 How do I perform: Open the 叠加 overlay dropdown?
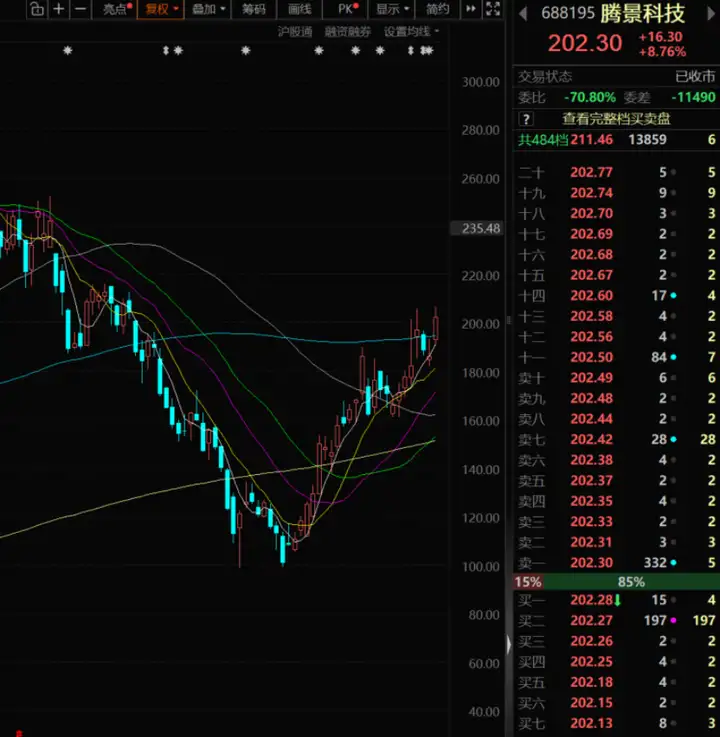[209, 9]
